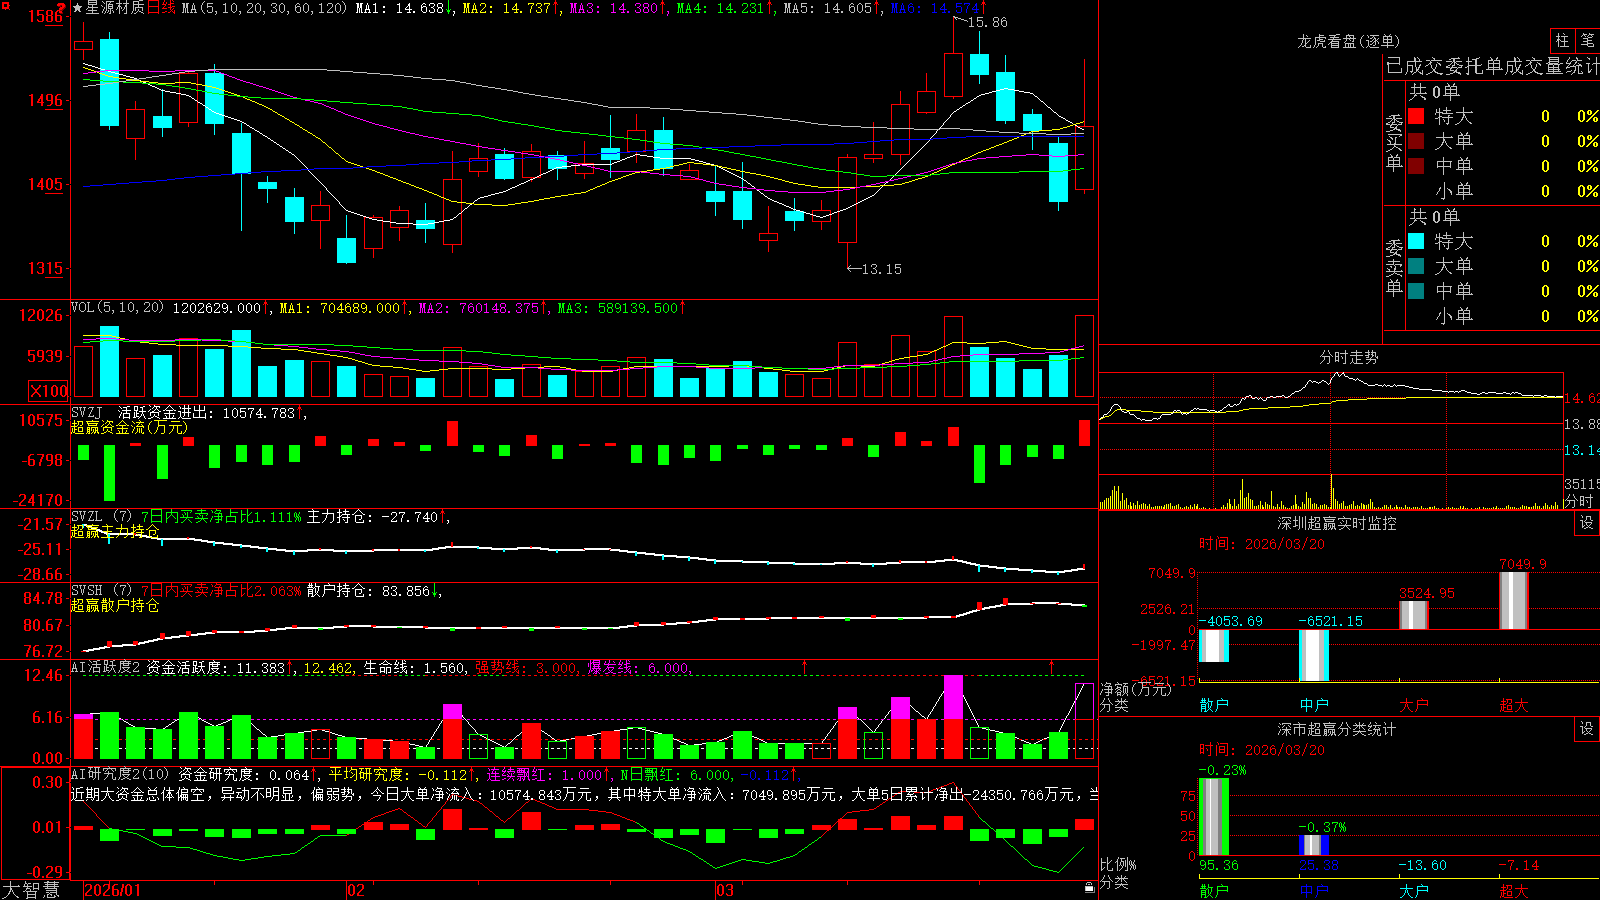Viewport: 1600px width, 900px height.
Task: Click the red question mark icon at top-left
Action: coord(61,9)
